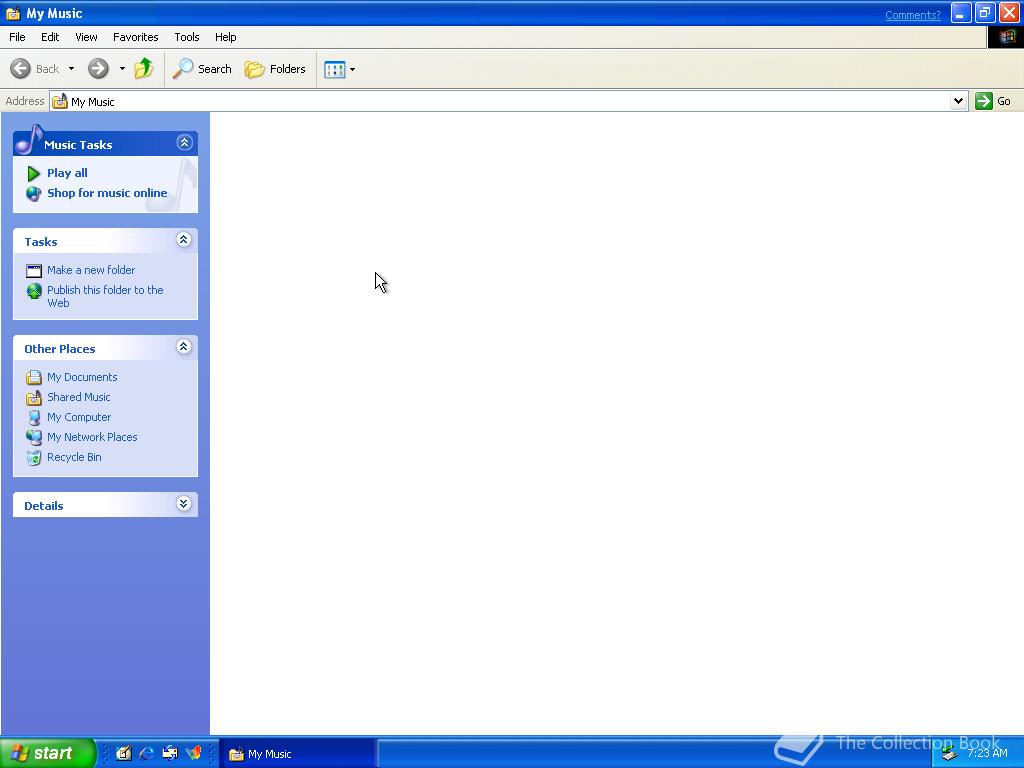Click the My Documents folder icon
Viewport: 1024px width, 768px height.
click(x=33, y=377)
